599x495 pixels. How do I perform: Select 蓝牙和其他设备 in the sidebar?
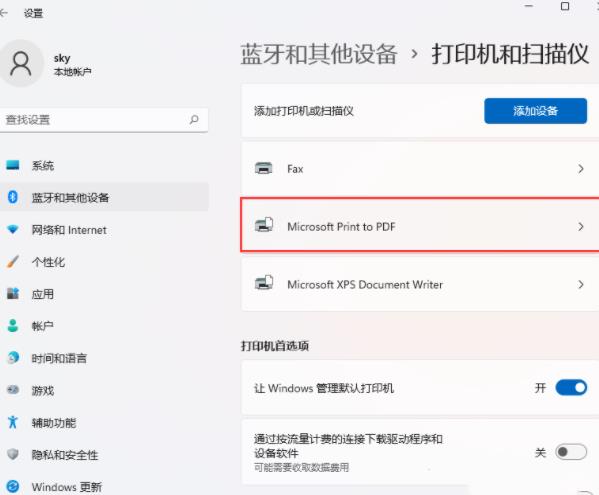point(104,197)
